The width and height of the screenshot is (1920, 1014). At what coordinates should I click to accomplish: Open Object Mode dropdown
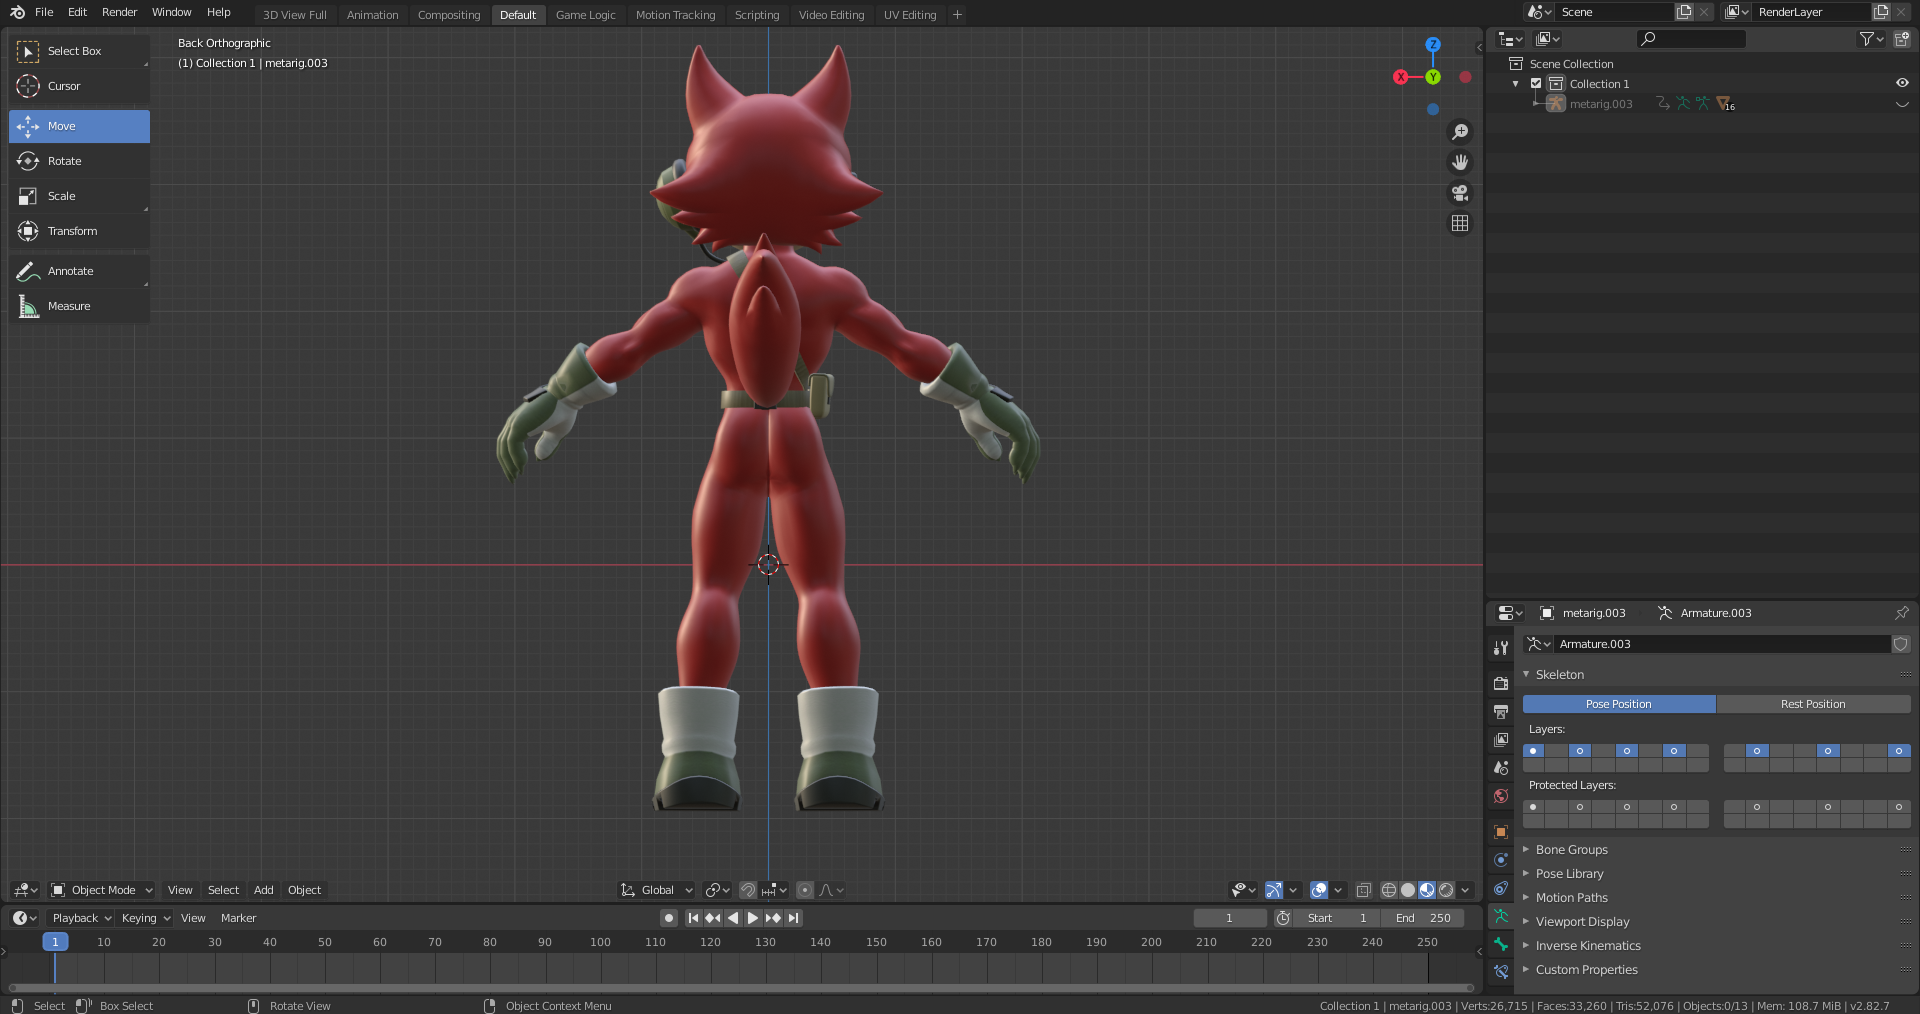click(101, 890)
